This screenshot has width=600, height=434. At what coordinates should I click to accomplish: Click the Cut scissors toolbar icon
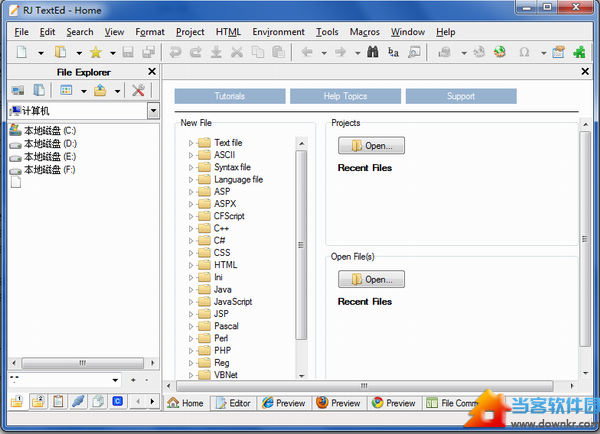point(237,52)
